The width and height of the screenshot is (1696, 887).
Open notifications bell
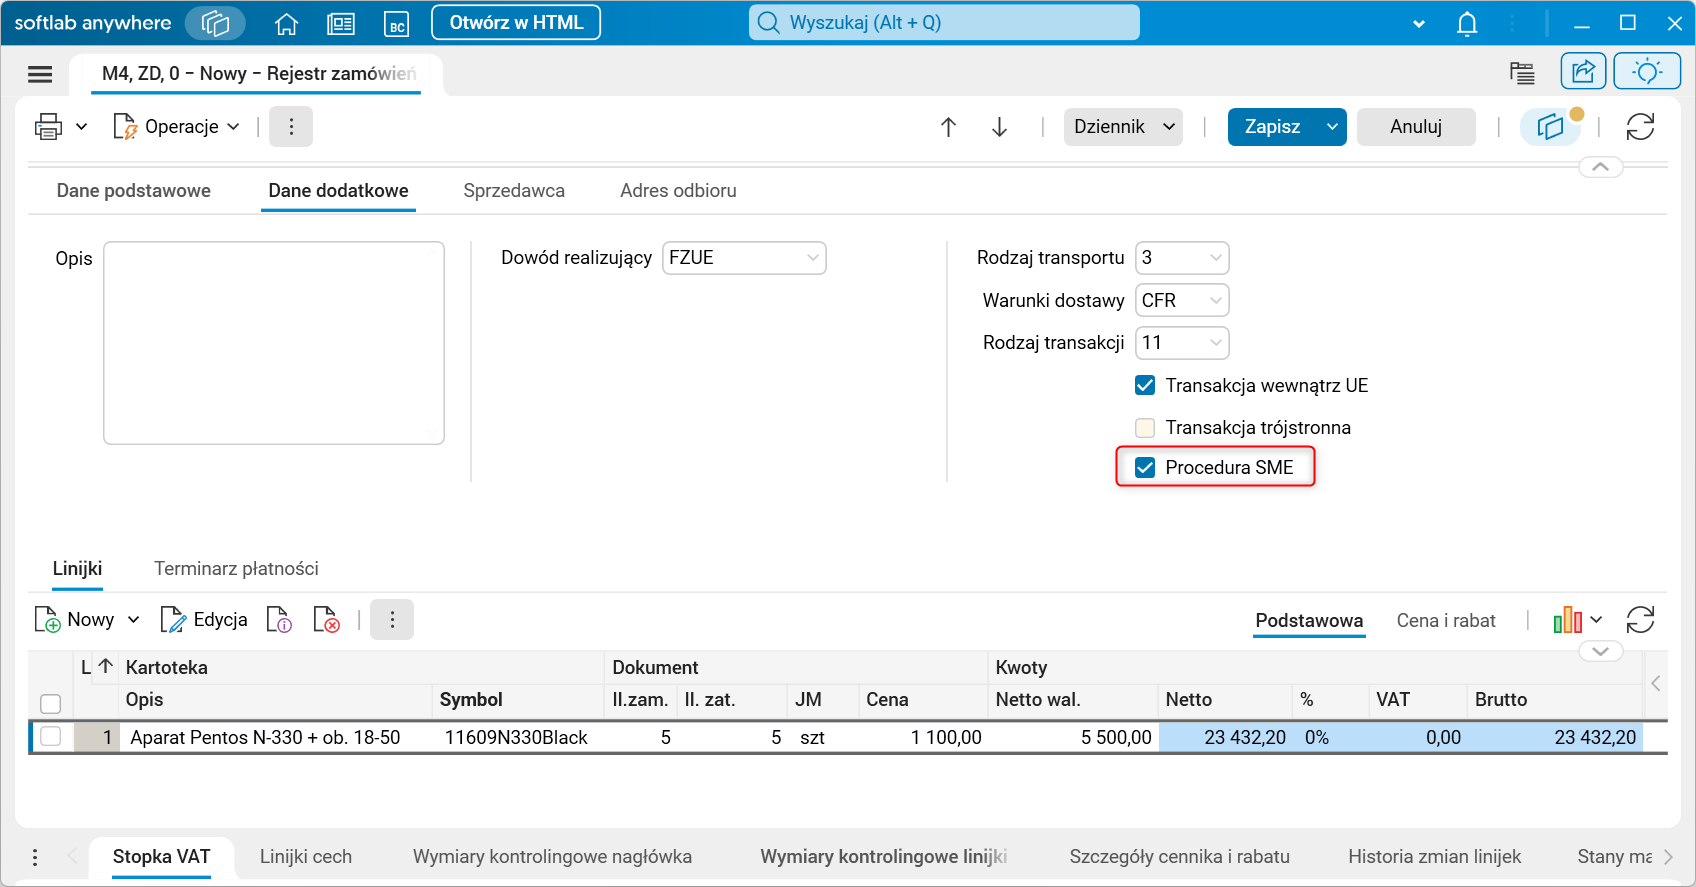(1467, 23)
